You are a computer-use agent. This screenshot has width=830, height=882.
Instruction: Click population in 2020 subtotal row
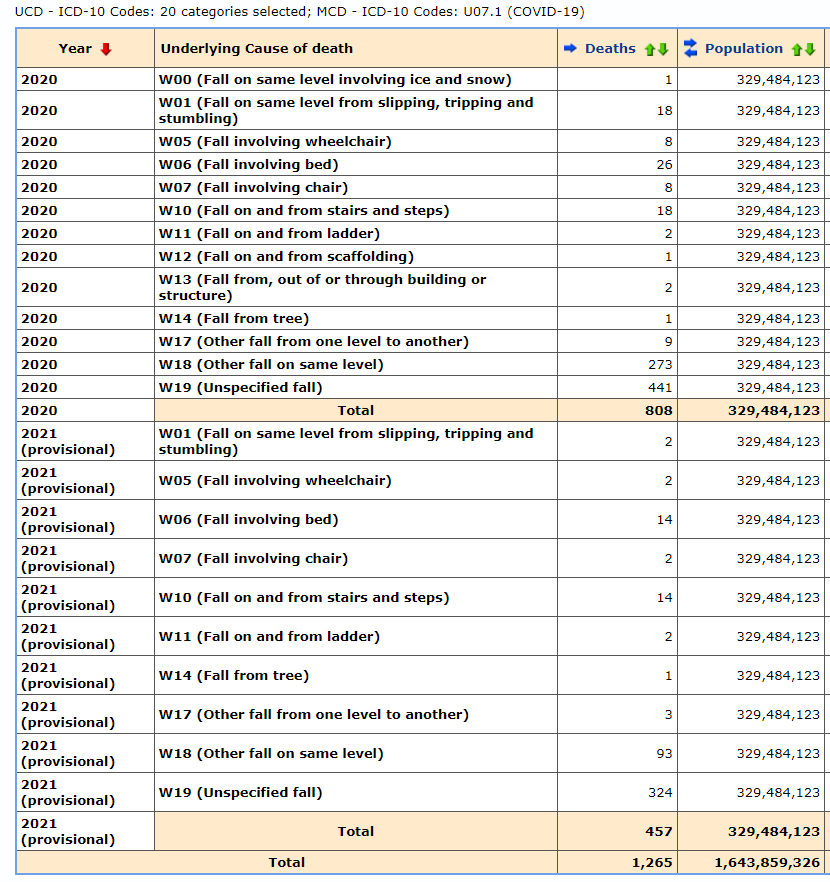coord(774,411)
